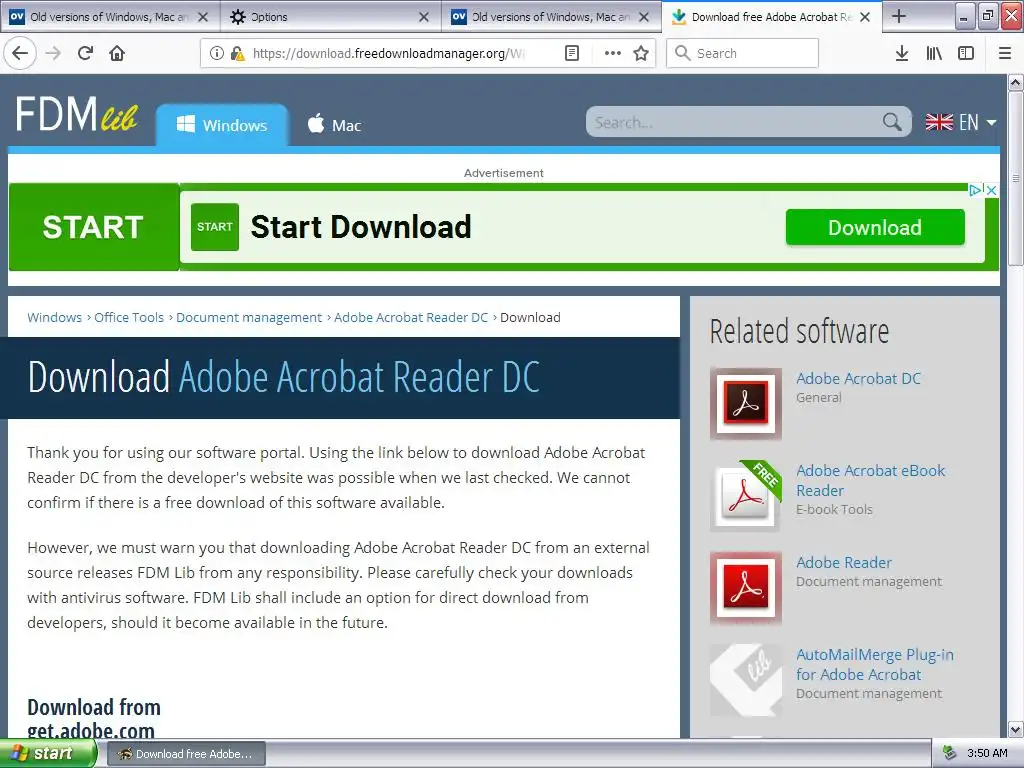
Task: Click the AdChoices triangle icon
Action: point(976,190)
